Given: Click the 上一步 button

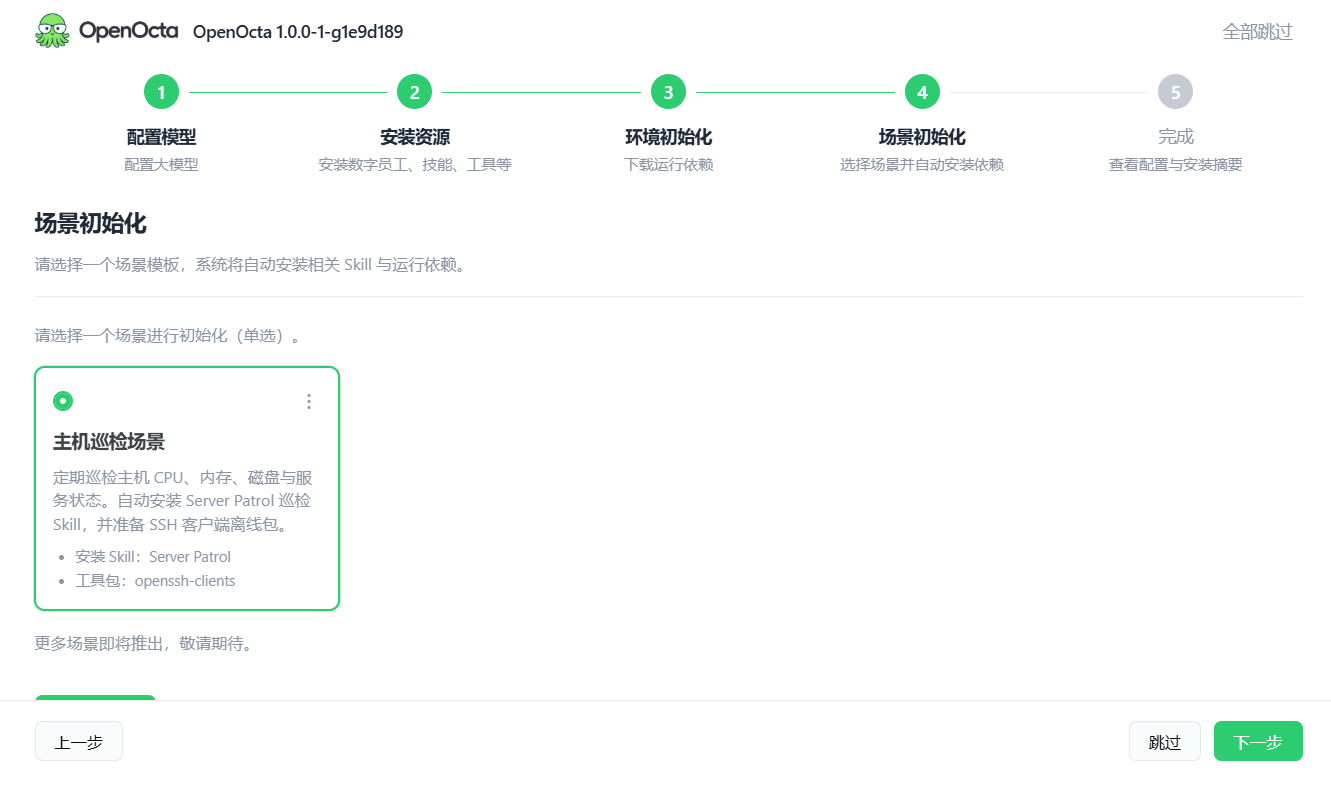Looking at the screenshot, I should (x=79, y=741).
